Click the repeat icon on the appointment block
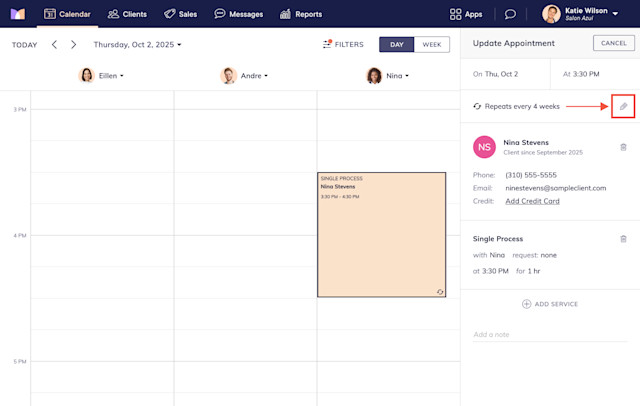The width and height of the screenshot is (640, 406). point(440,292)
